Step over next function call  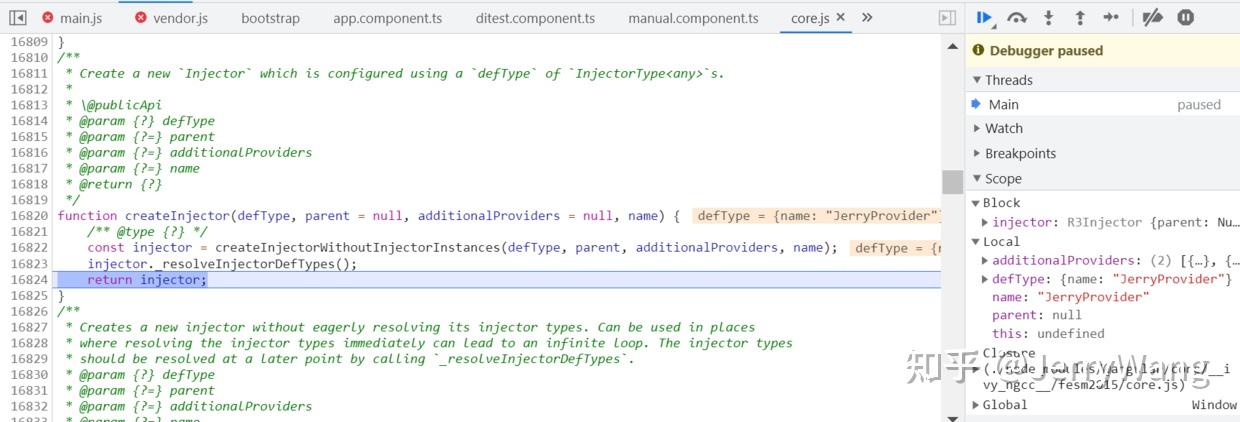coord(1017,17)
